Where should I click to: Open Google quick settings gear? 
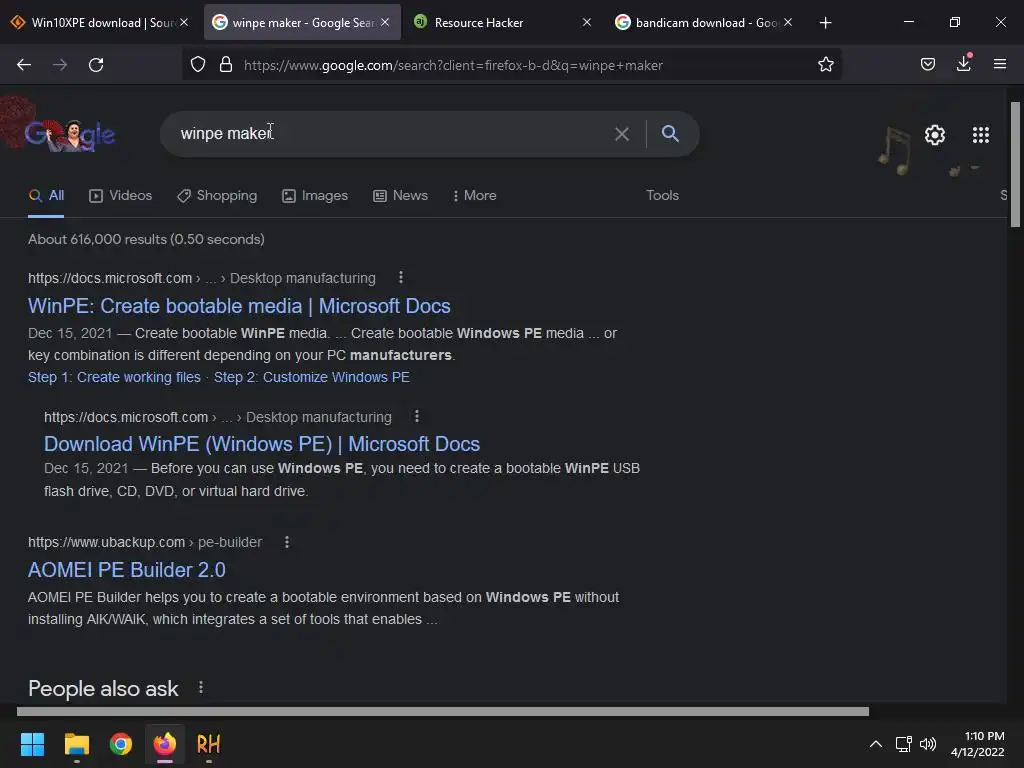pos(935,135)
